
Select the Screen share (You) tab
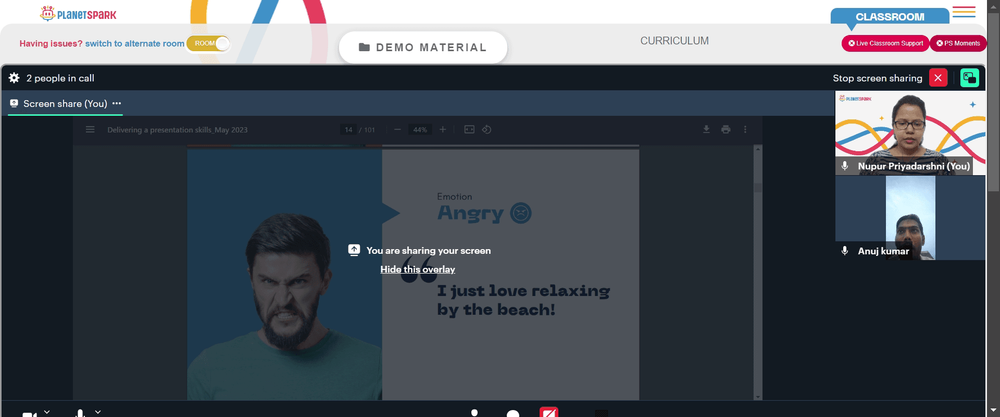[65, 103]
